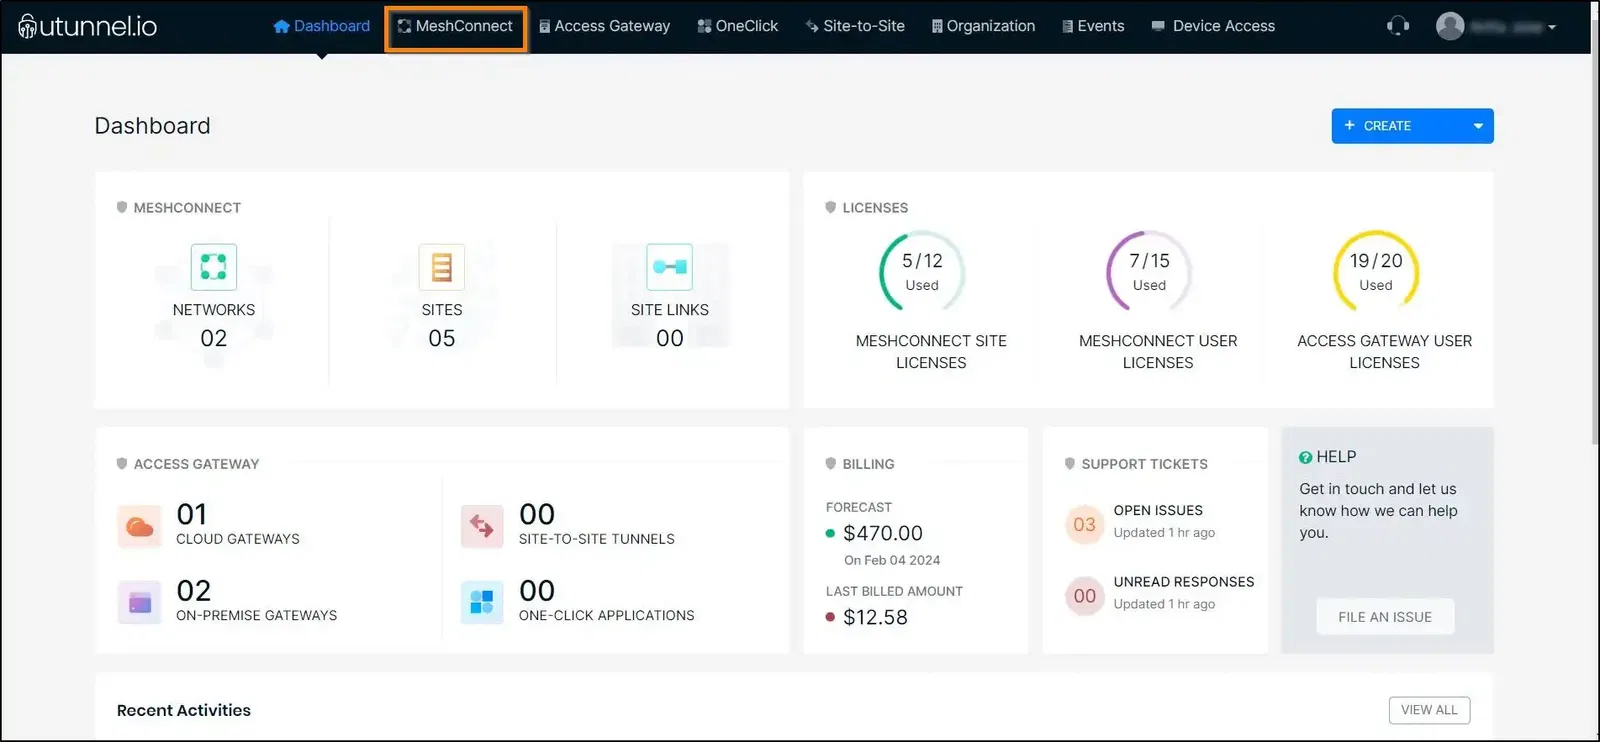Click the Access Gateway user licenses 19/20 gauge
This screenshot has width=1600, height=742.
click(x=1376, y=271)
